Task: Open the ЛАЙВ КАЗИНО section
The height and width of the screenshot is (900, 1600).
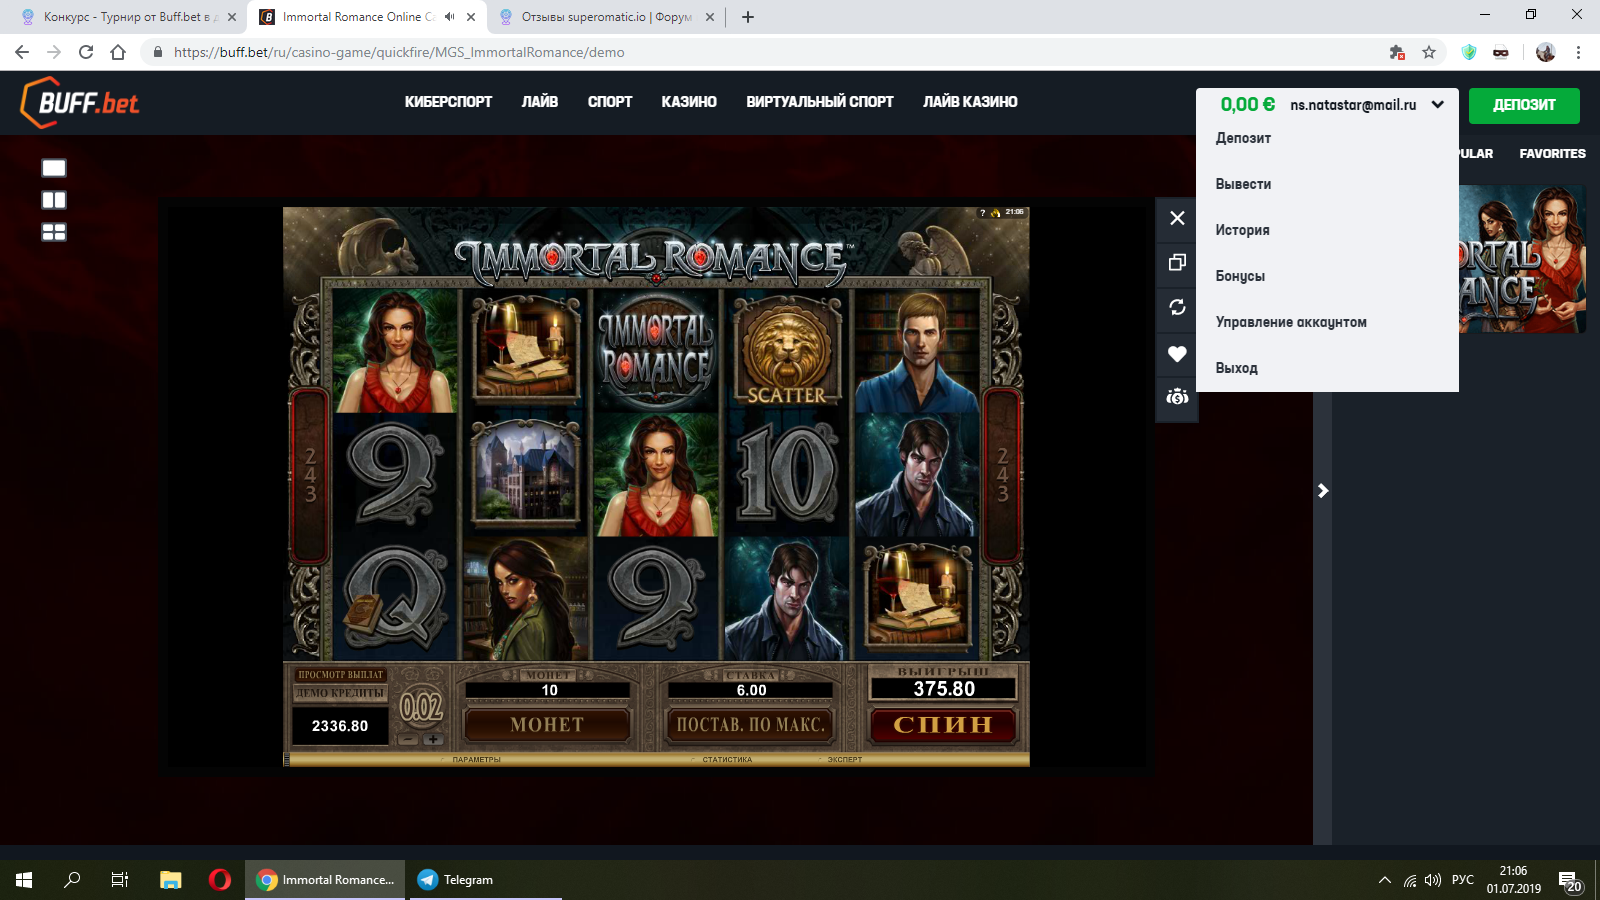Action: [970, 102]
